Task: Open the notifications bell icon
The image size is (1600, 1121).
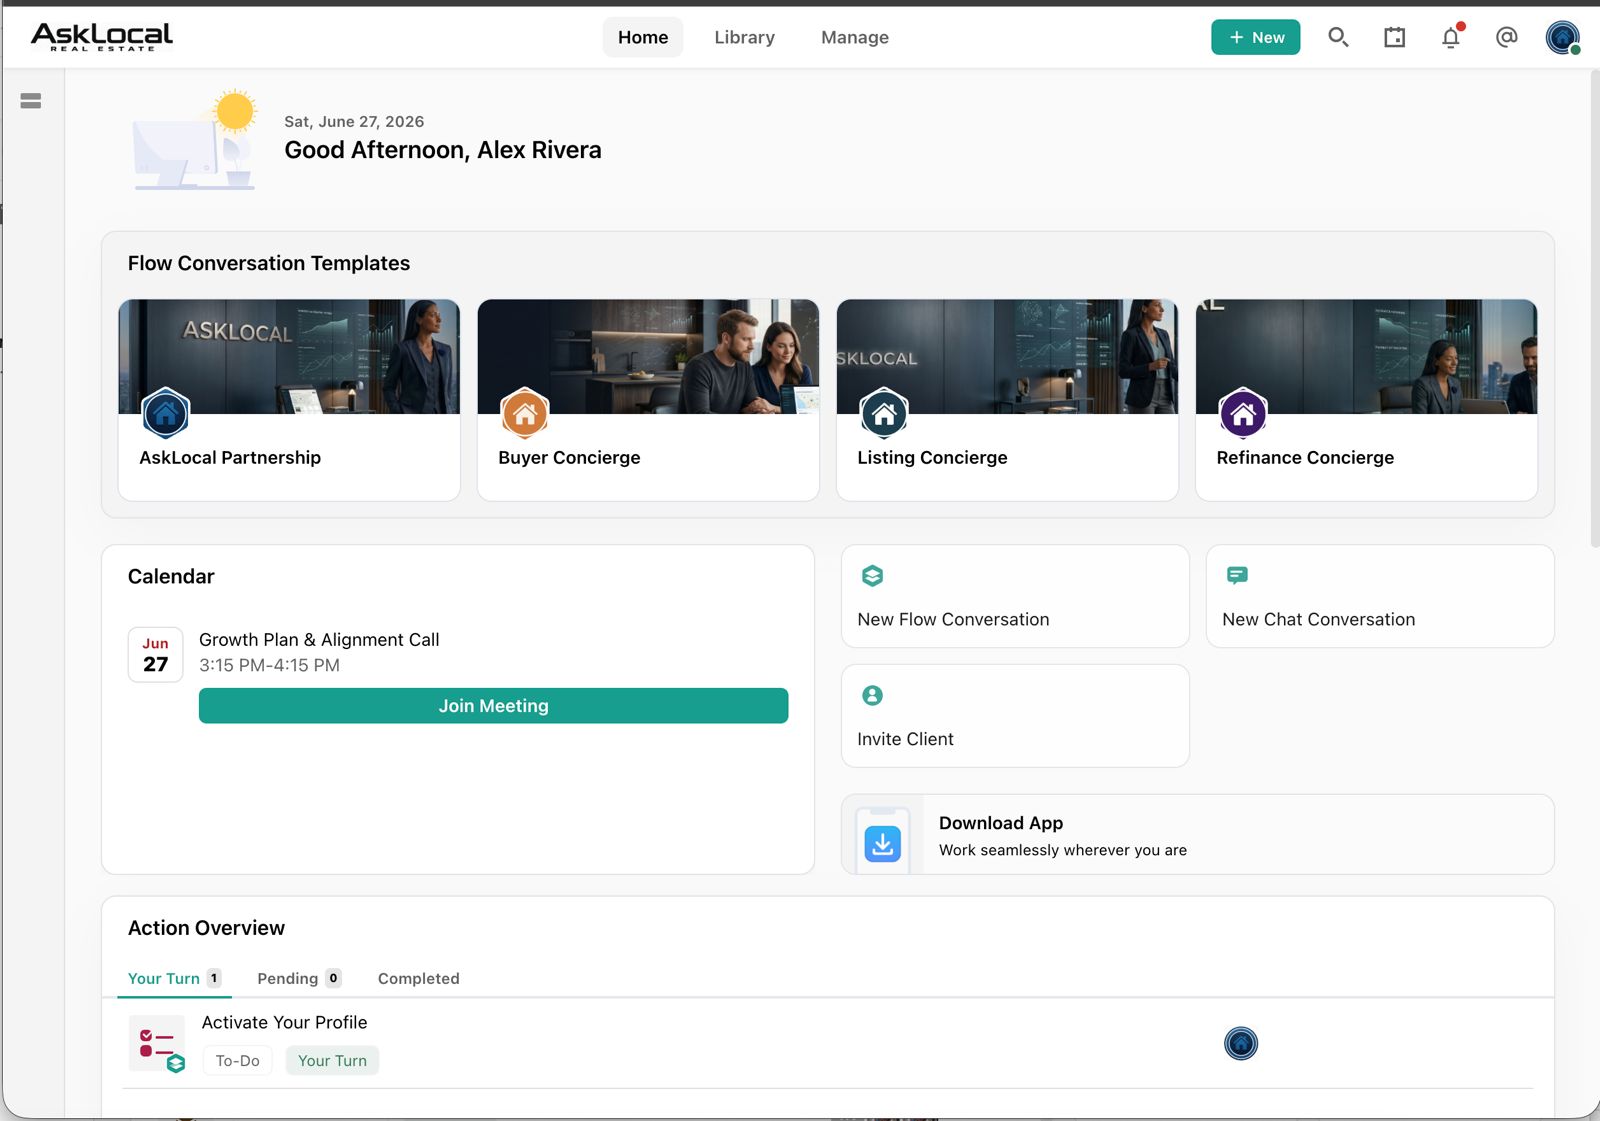Action: (x=1451, y=37)
